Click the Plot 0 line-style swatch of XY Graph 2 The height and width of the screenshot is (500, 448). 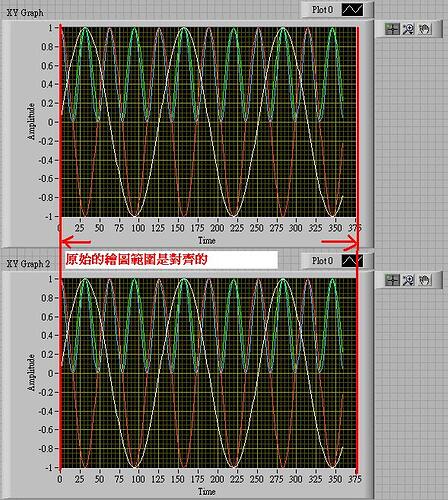[x=352, y=261]
